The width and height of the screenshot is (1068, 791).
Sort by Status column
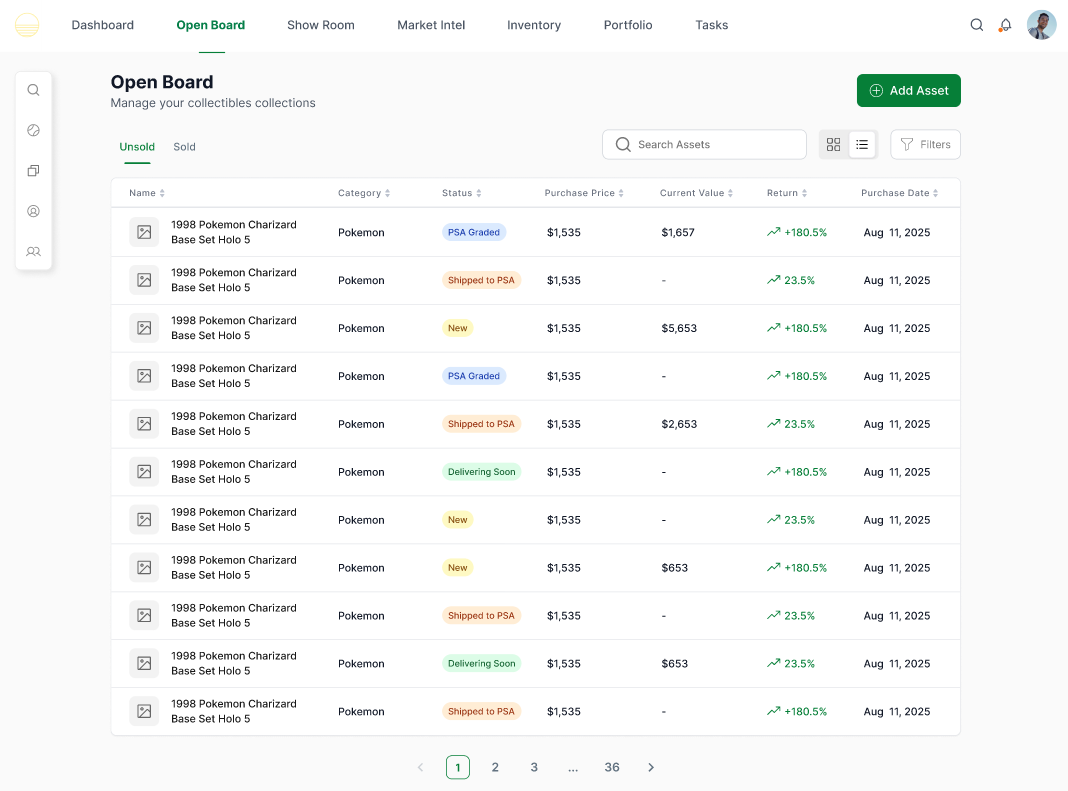(462, 193)
